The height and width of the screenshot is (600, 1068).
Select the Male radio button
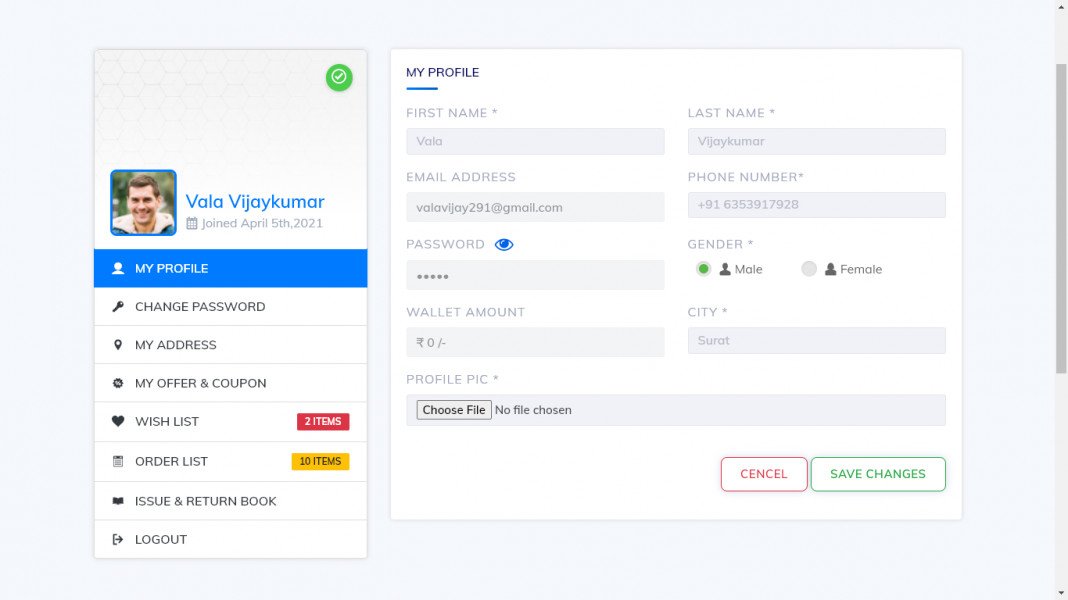point(703,269)
